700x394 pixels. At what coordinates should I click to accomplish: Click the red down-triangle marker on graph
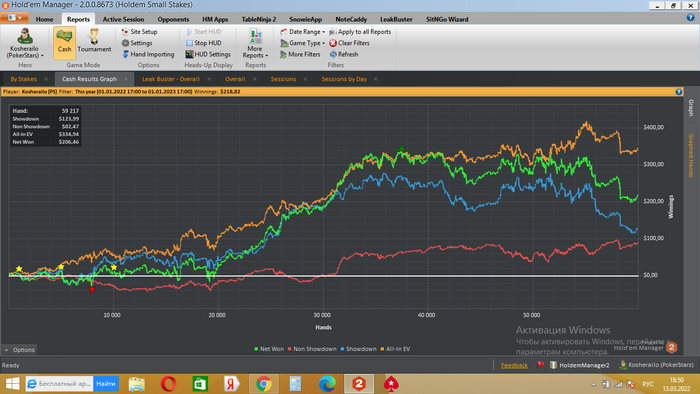coord(92,290)
